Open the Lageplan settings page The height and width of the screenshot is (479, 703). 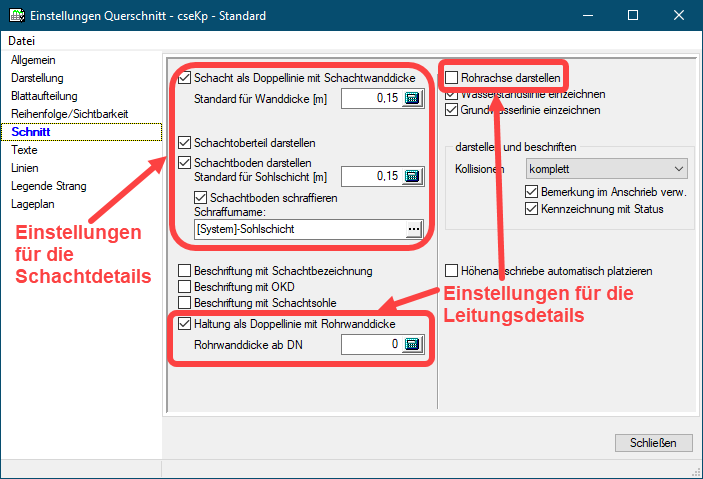(34, 204)
